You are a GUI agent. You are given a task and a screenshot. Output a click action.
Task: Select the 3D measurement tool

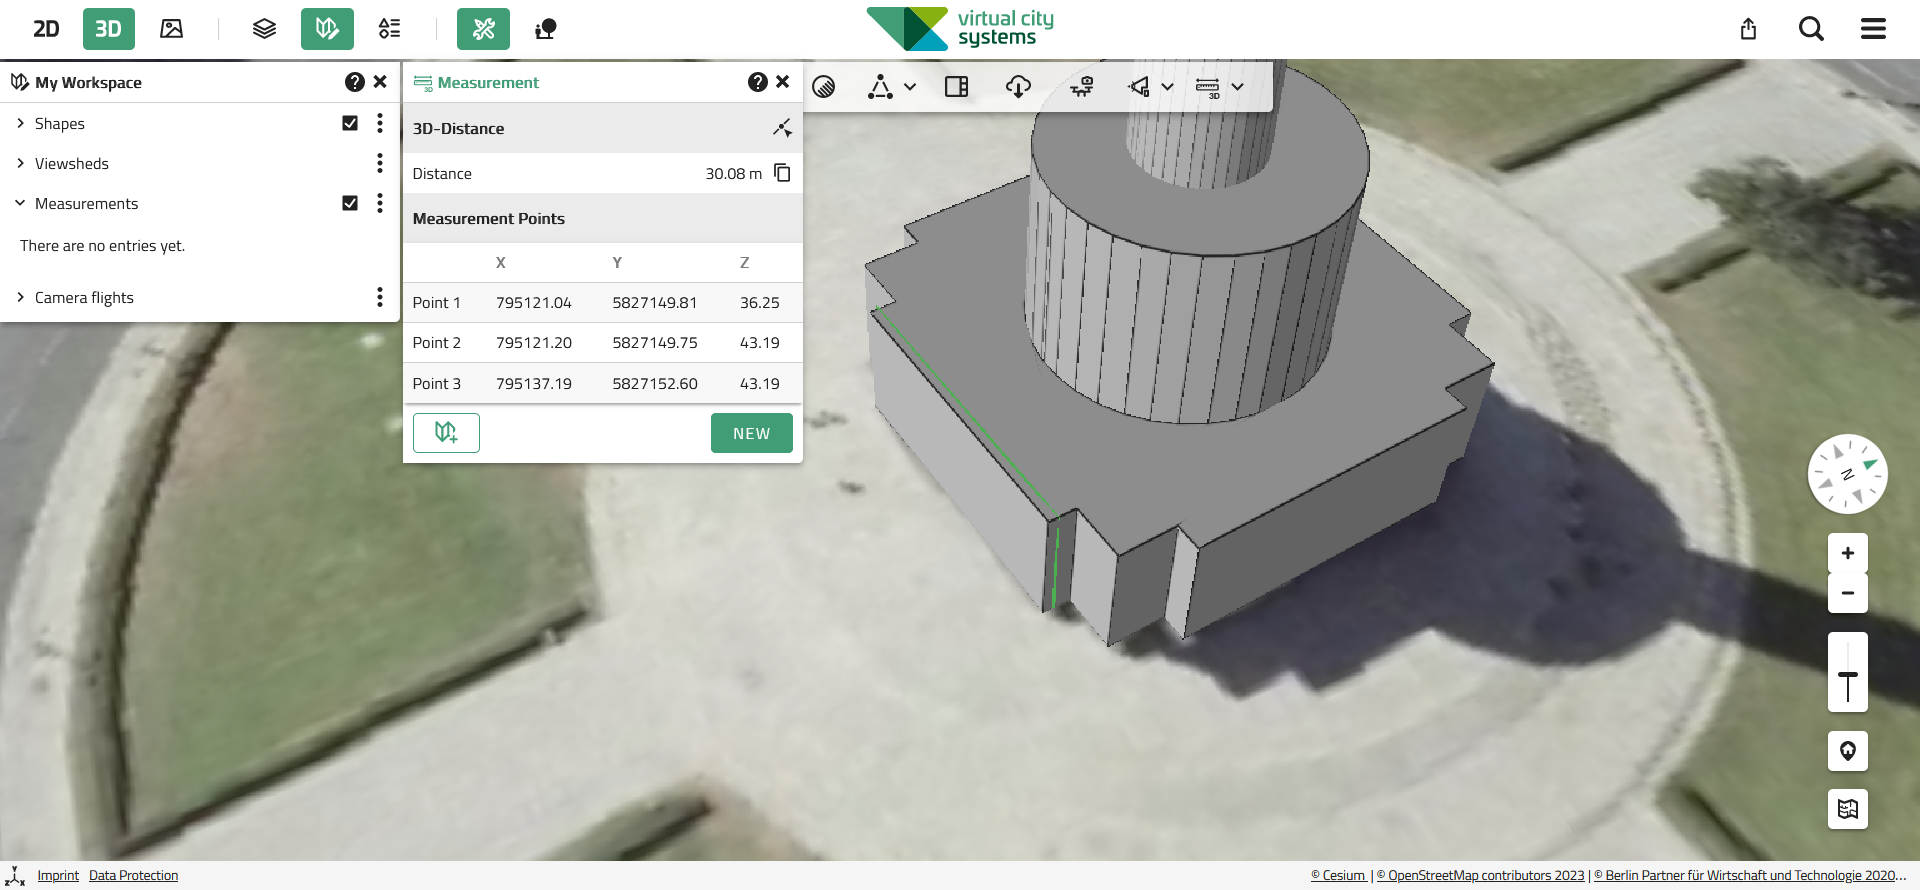(1208, 86)
